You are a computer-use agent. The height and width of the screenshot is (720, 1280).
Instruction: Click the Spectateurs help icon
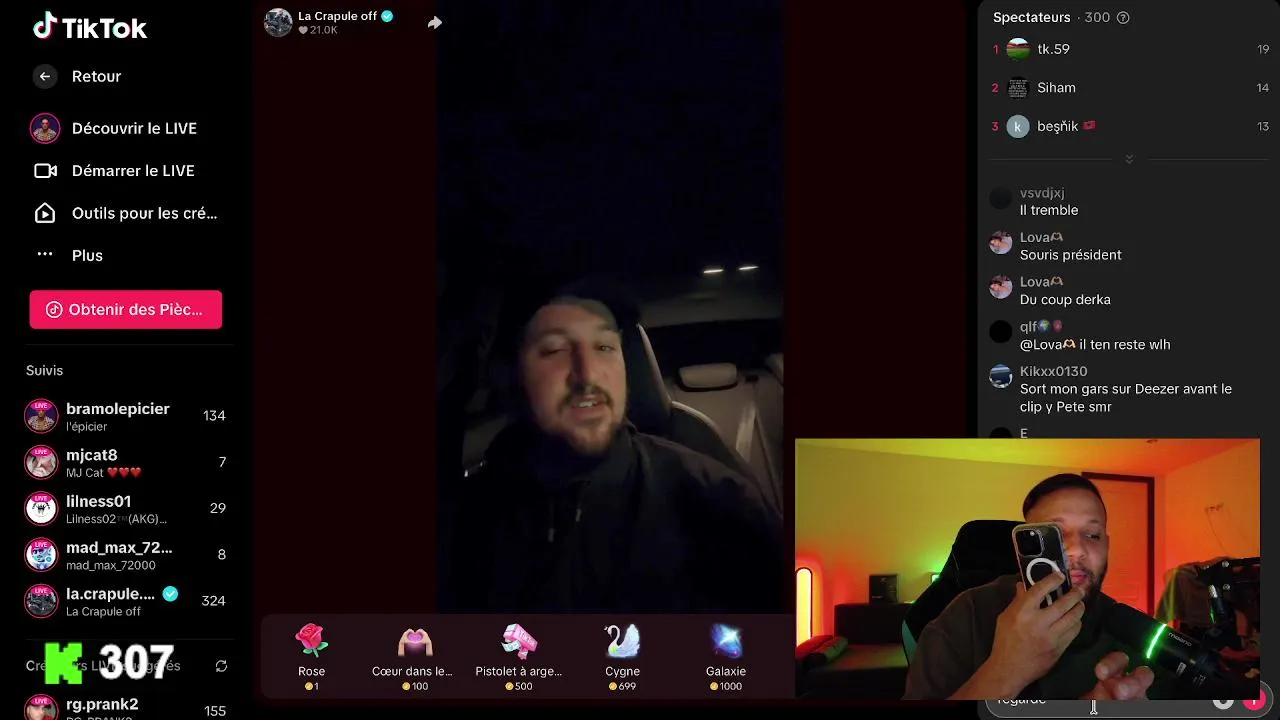point(1123,17)
